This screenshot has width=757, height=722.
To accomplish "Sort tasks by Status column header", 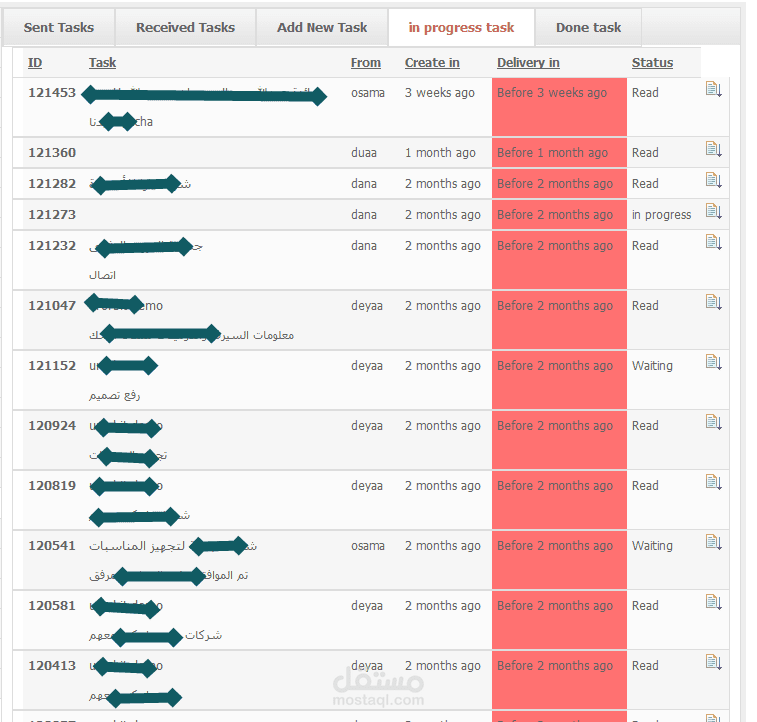I will click(x=652, y=63).
